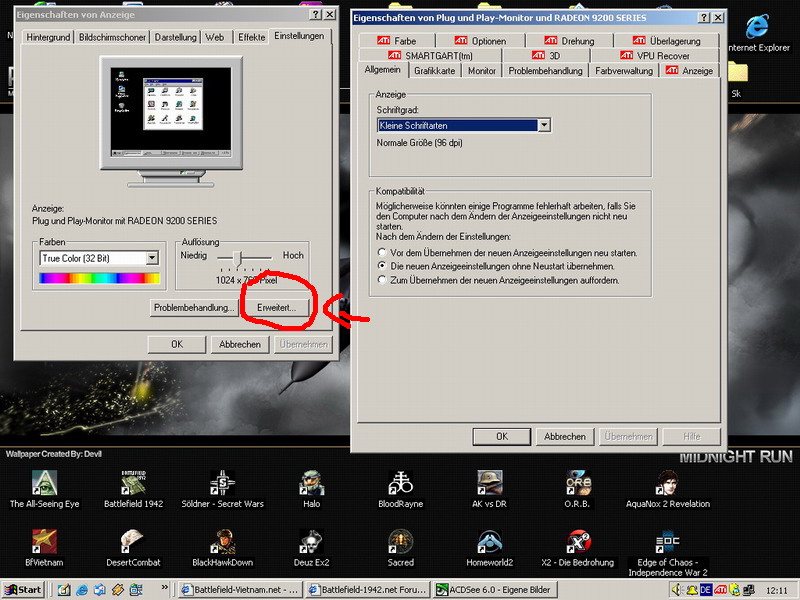Image resolution: width=800 pixels, height=600 pixels.
Task: Click Abbrechen in Eigenschaften von Anzeige dialog
Action: pos(240,344)
